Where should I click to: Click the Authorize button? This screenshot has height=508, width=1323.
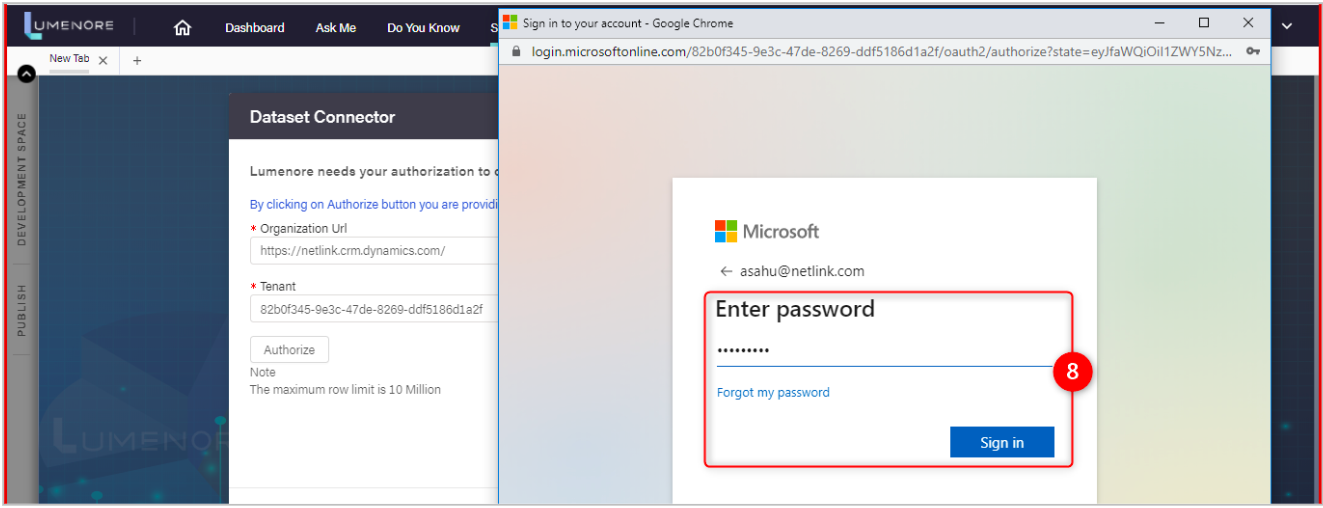pos(289,350)
